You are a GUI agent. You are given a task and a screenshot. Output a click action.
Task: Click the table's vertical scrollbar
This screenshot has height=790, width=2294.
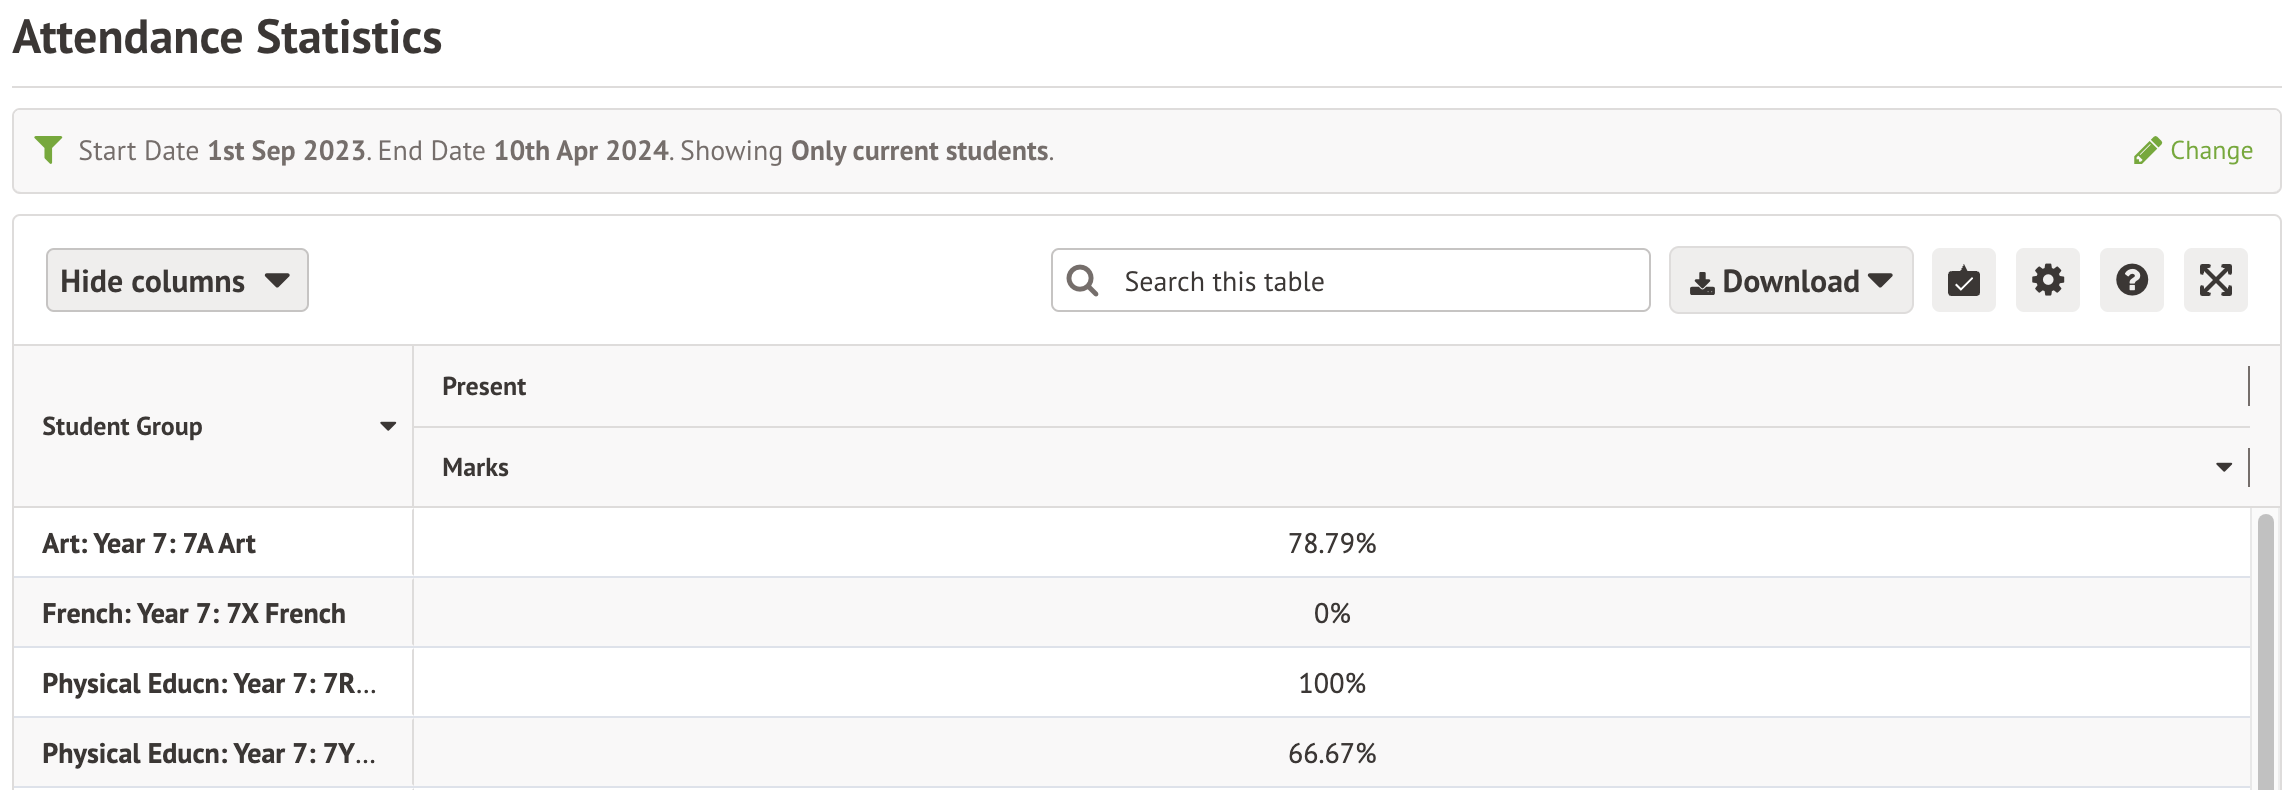[2265, 650]
